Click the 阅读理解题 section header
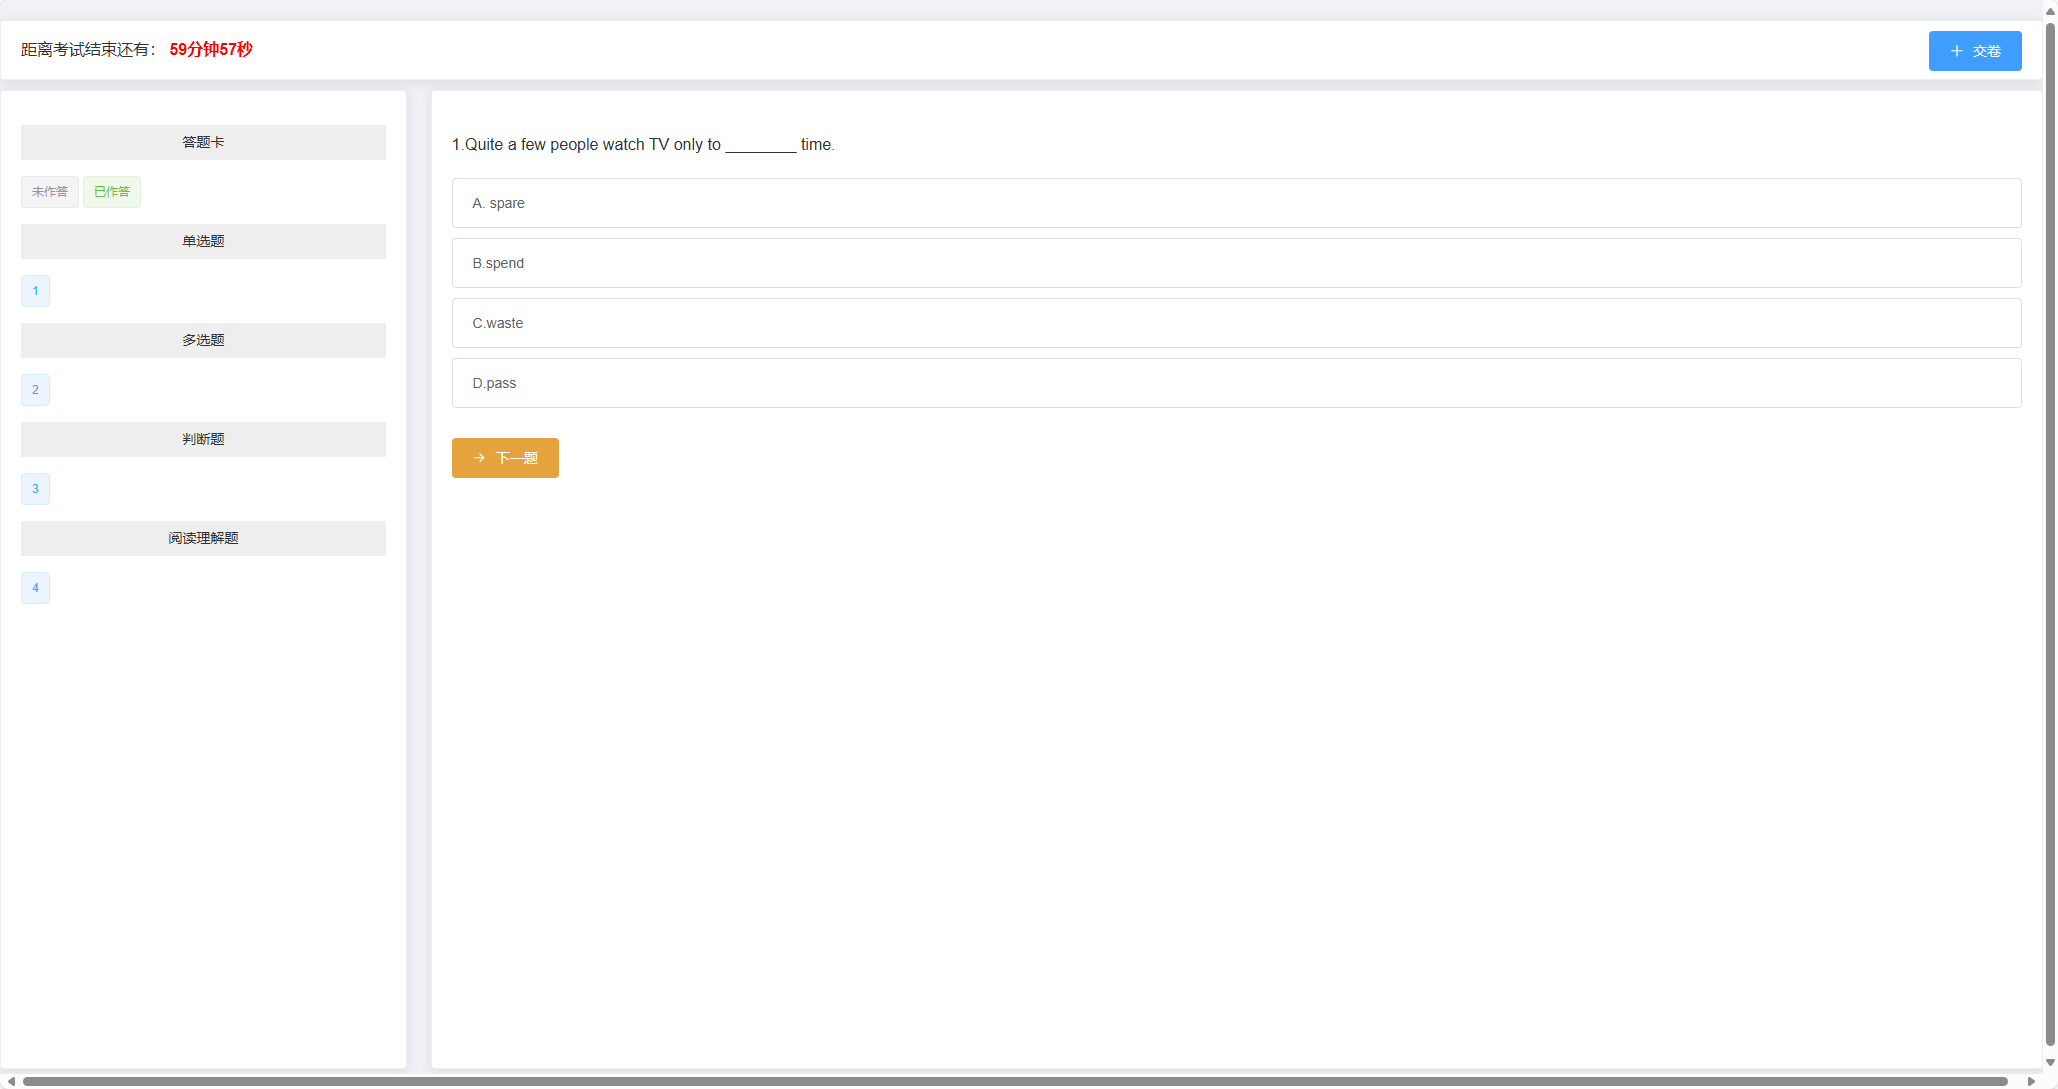This screenshot has height=1089, width=2058. pos(203,538)
